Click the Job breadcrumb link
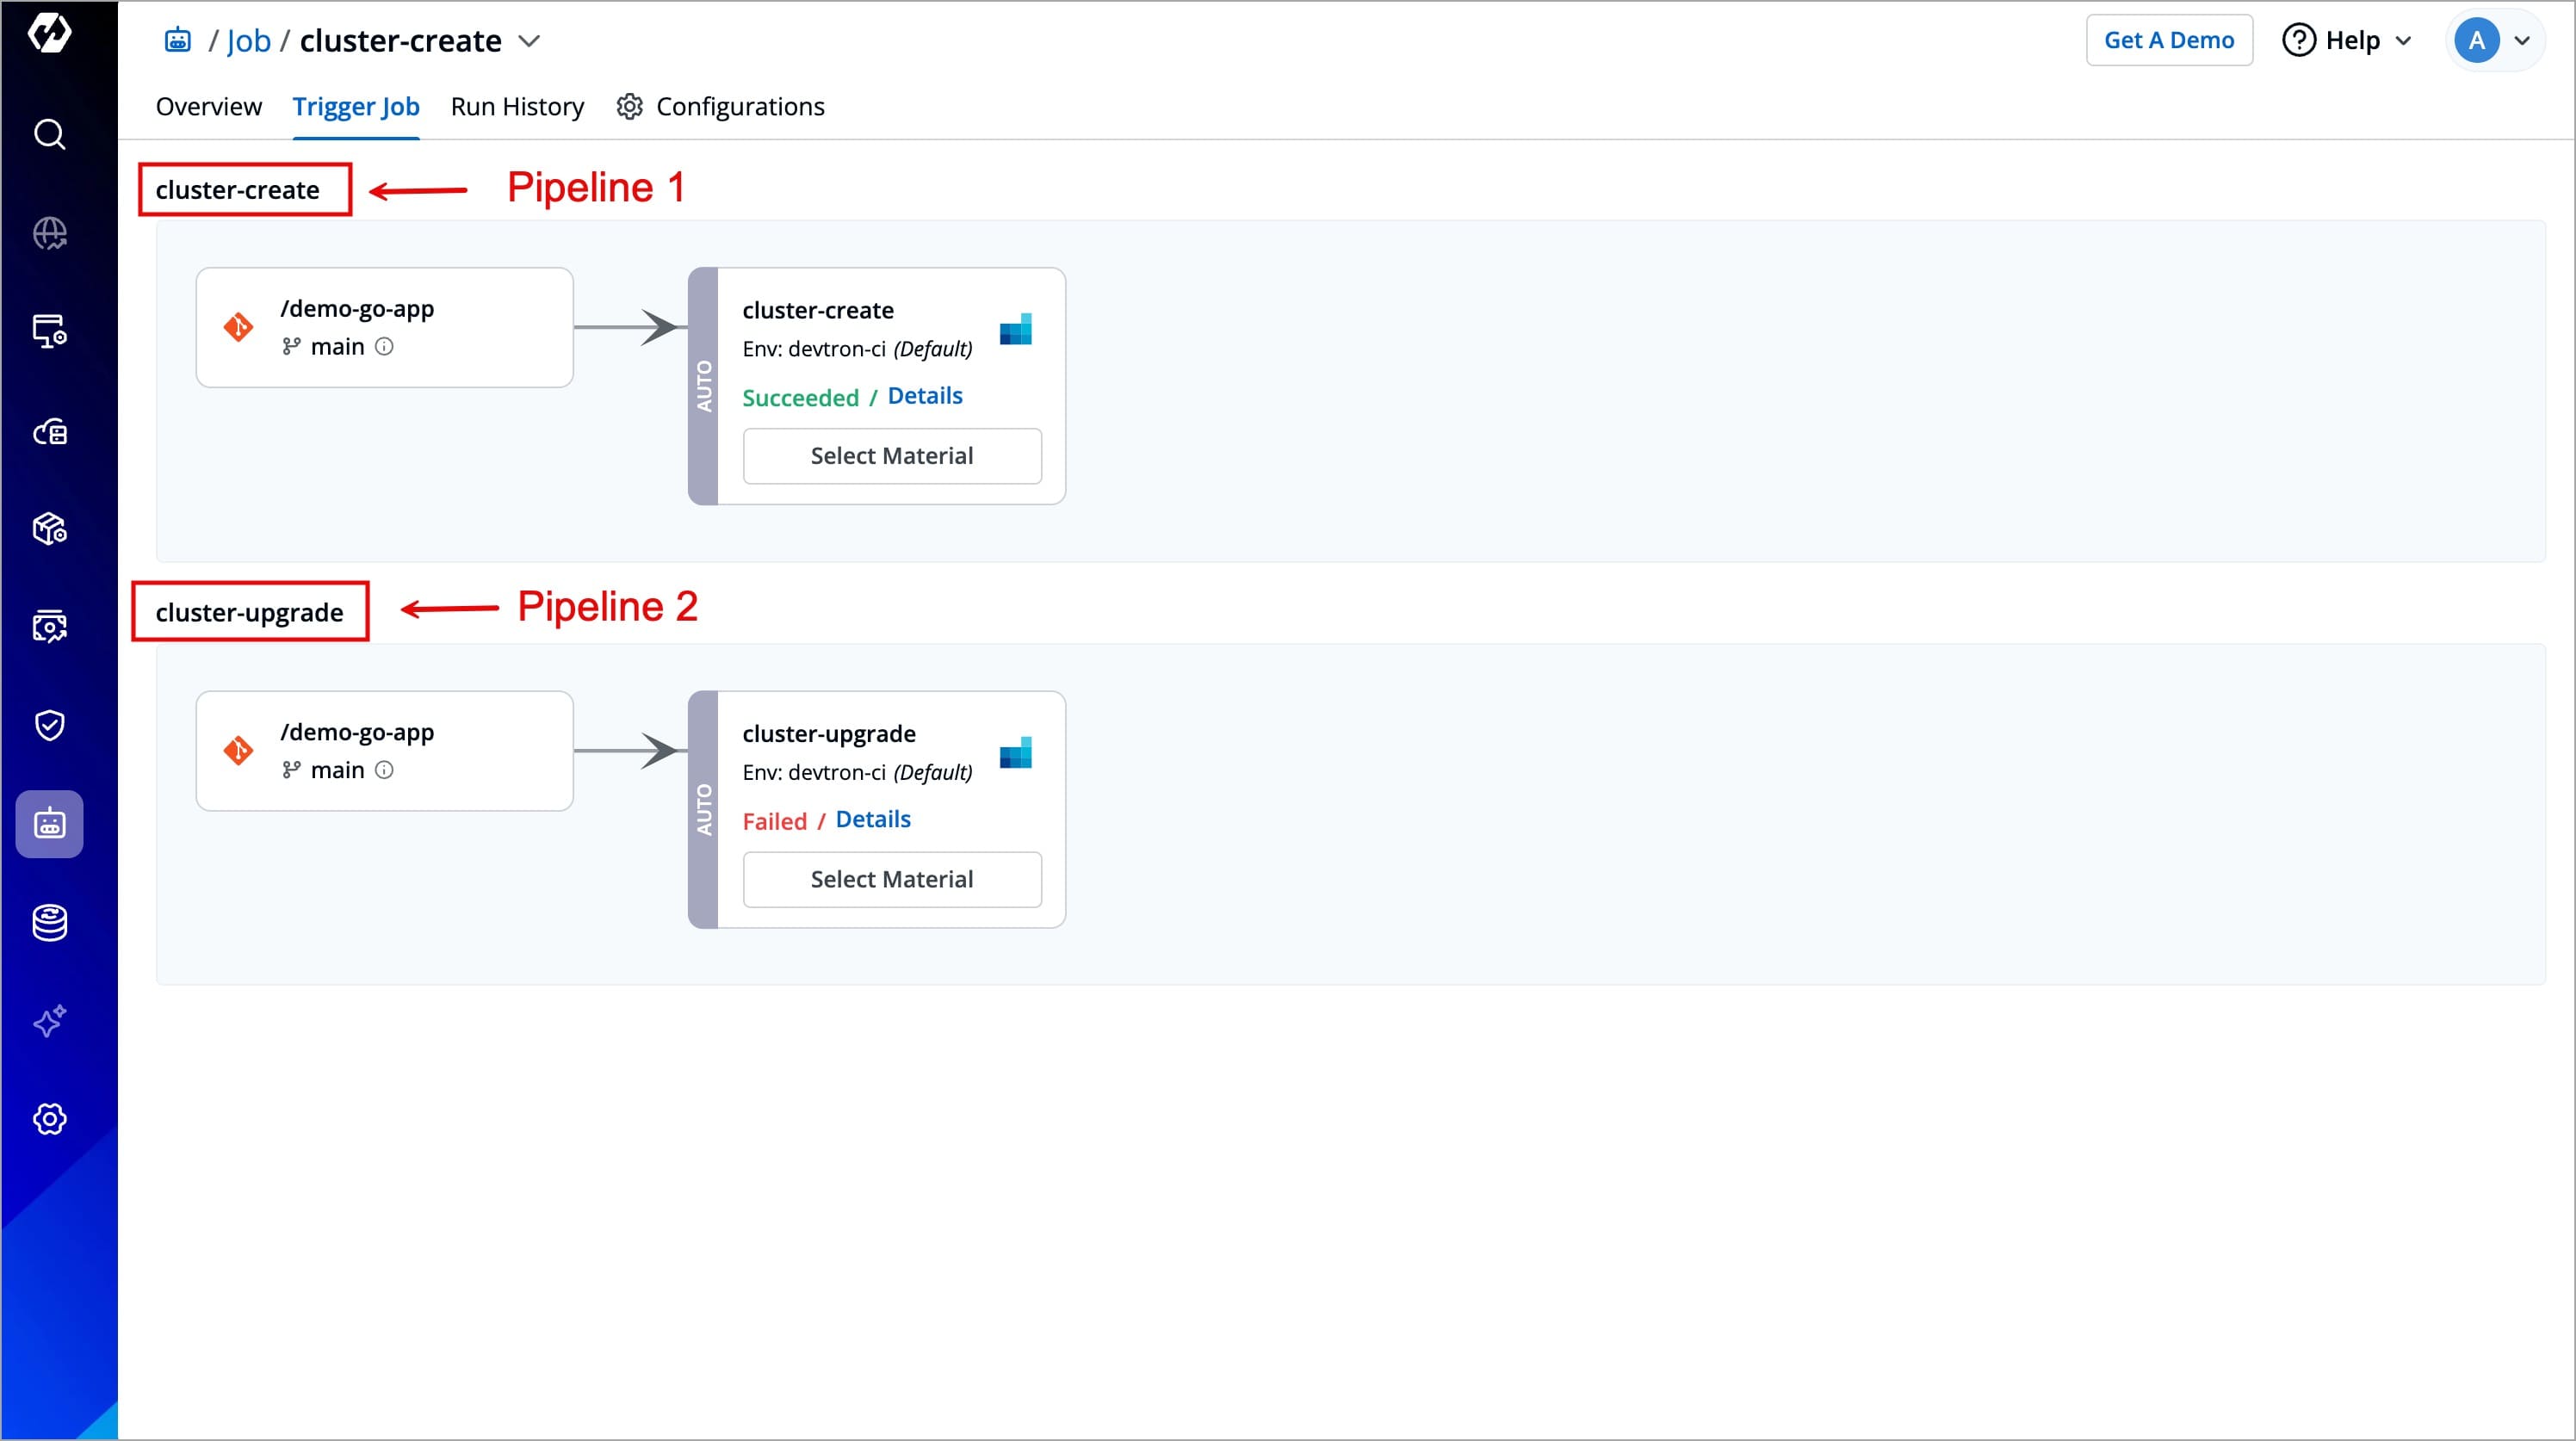This screenshot has width=2576, height=1441. click(248, 41)
